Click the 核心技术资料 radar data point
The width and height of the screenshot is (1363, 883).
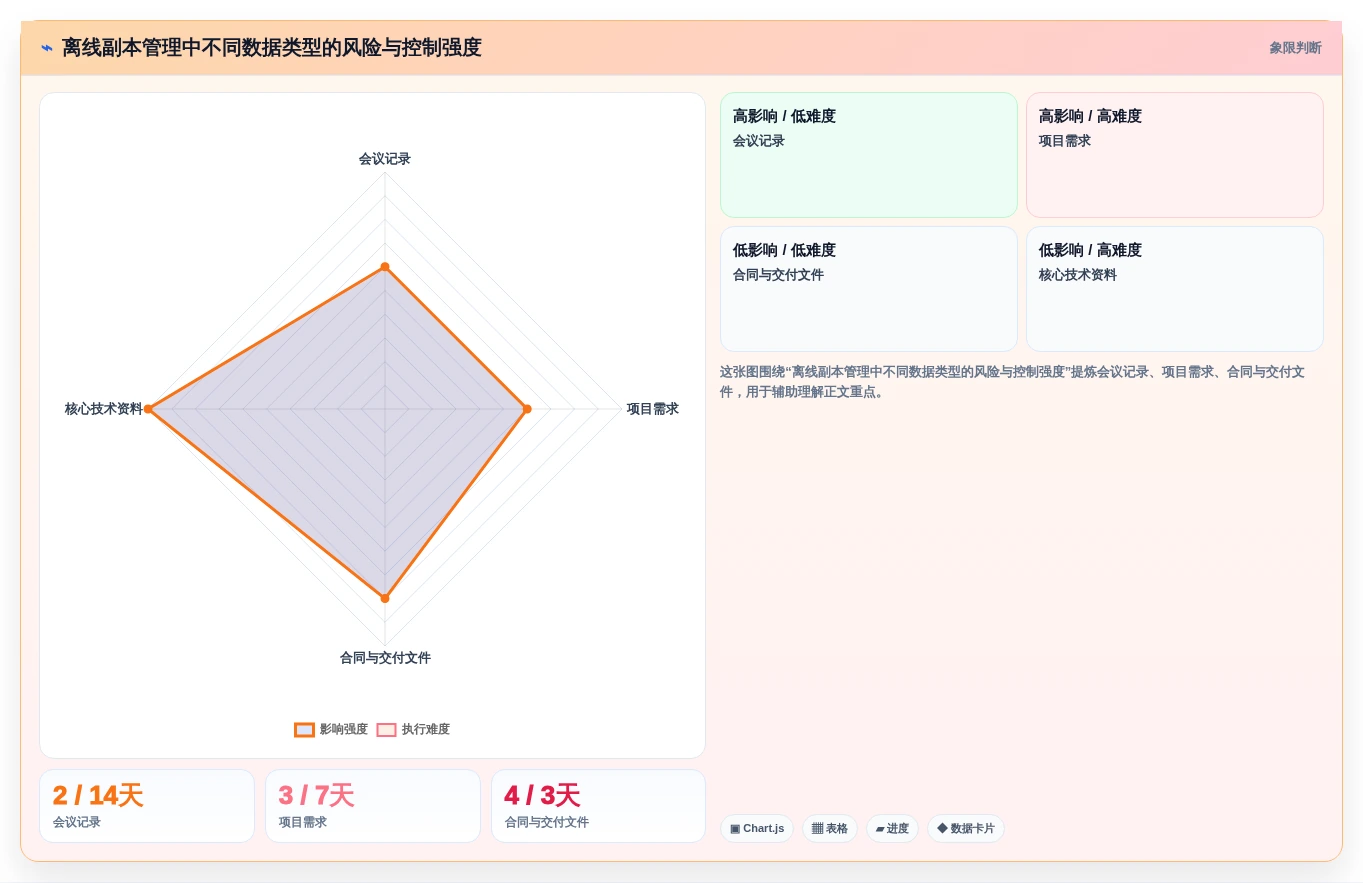pos(148,409)
